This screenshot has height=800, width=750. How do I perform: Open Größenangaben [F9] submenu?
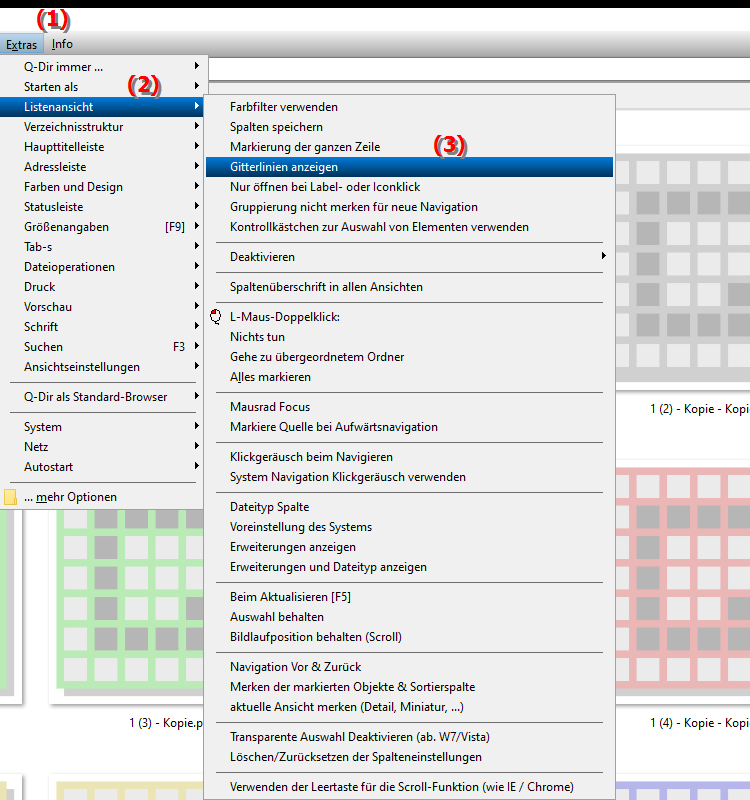click(102, 227)
